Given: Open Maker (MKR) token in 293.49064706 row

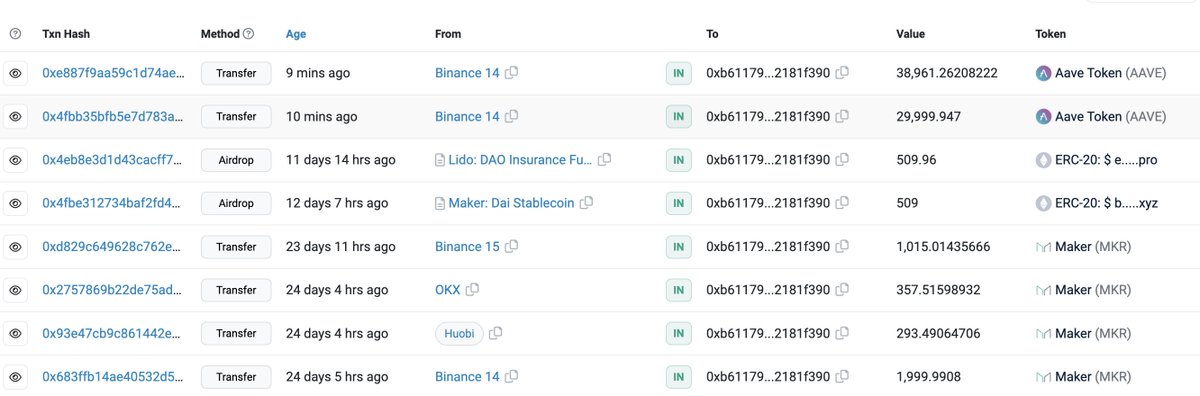Looking at the screenshot, I should pos(1083,333).
